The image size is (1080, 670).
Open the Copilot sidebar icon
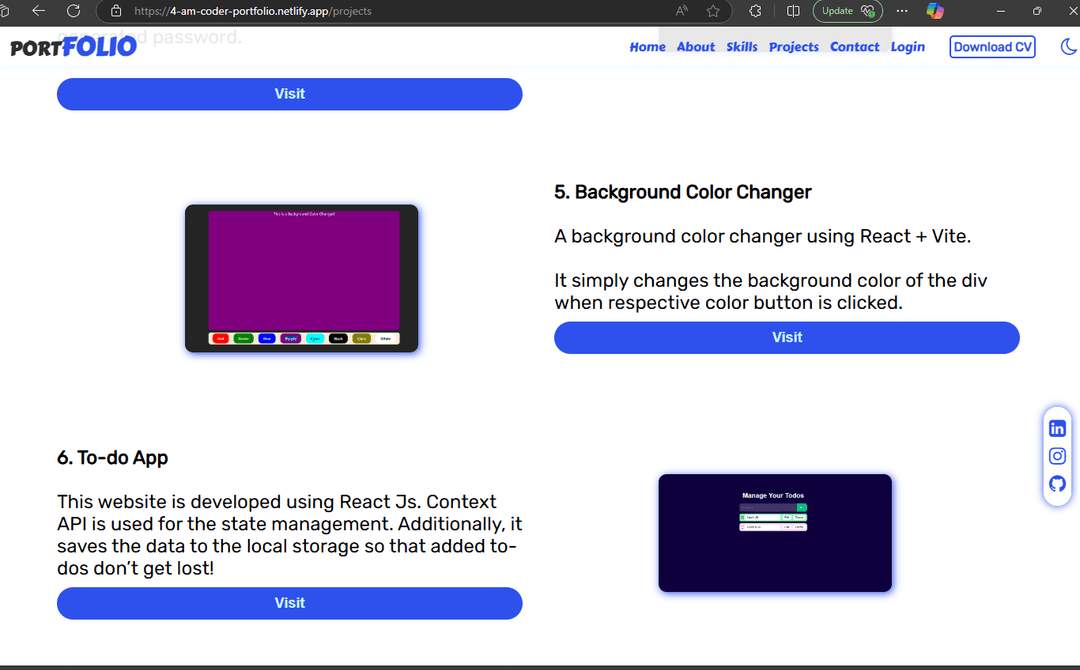point(935,11)
